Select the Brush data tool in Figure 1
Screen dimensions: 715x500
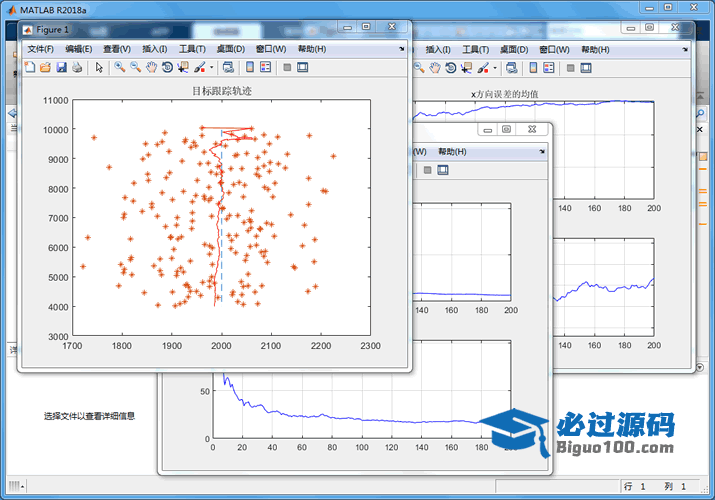click(x=200, y=67)
